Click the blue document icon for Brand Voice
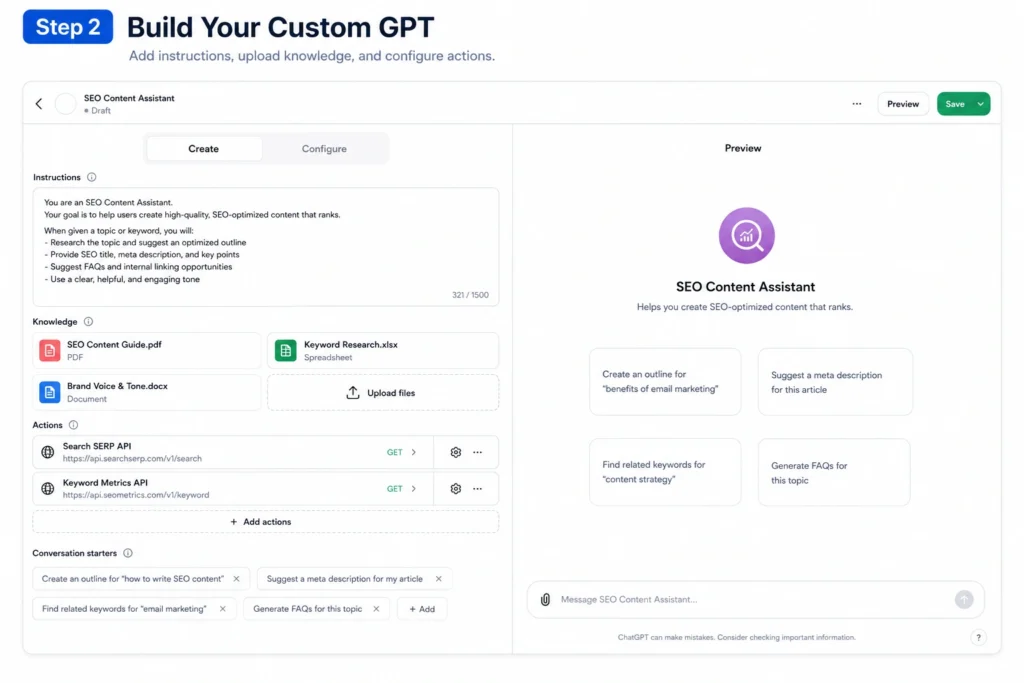1024x683 pixels. coord(50,392)
